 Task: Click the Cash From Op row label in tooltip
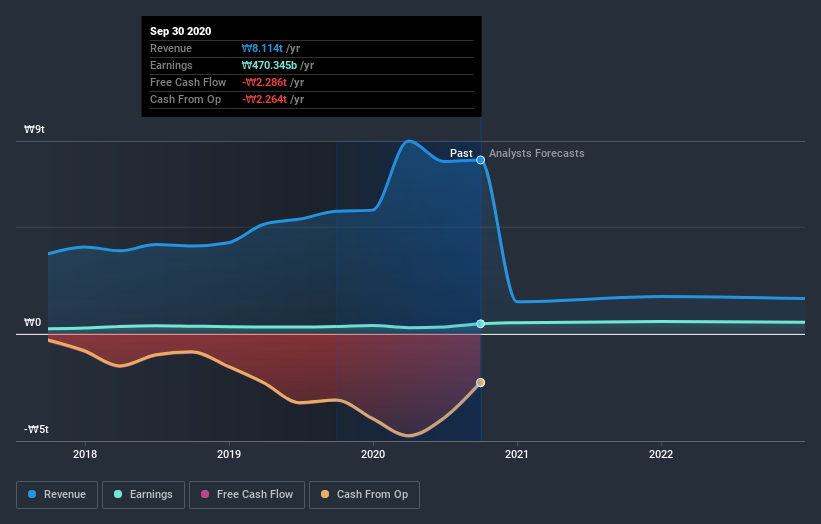click(x=185, y=99)
